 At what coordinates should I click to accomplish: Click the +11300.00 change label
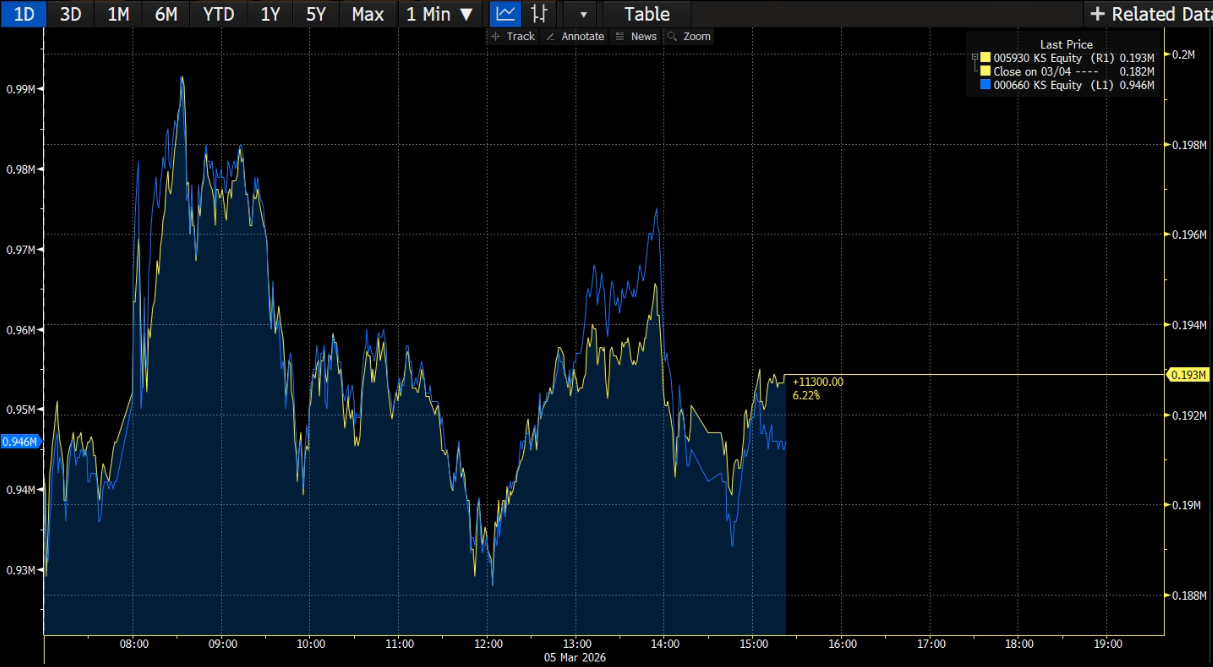pos(818,382)
